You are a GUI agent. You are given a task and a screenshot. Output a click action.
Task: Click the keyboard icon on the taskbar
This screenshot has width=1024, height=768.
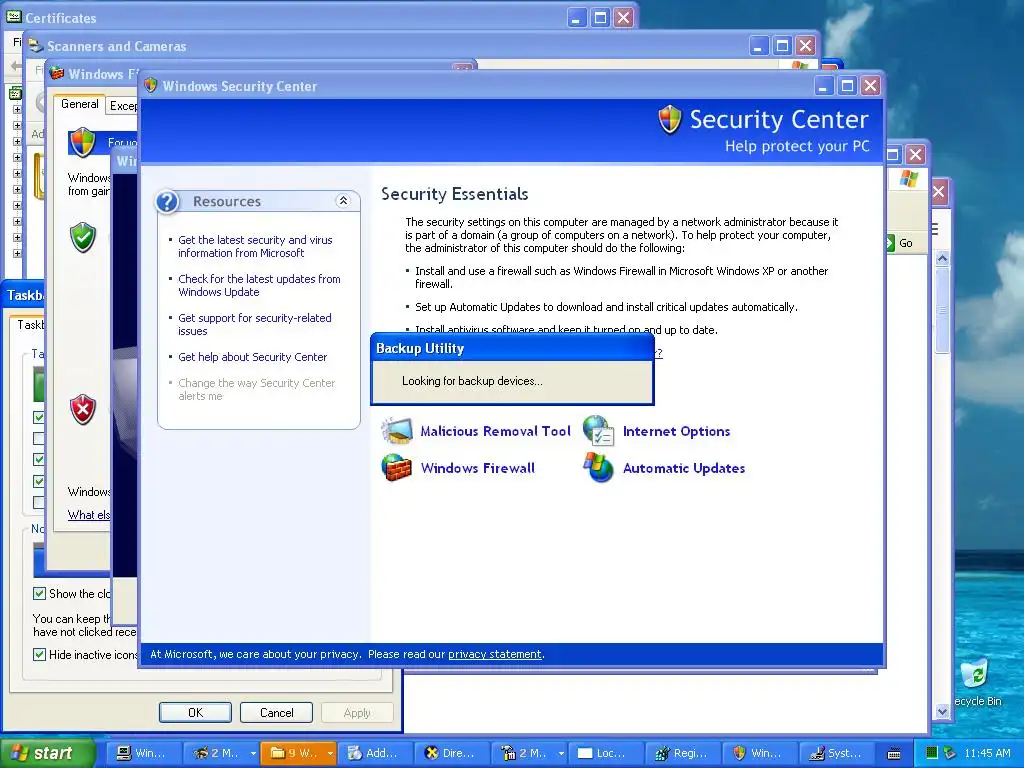(894, 754)
